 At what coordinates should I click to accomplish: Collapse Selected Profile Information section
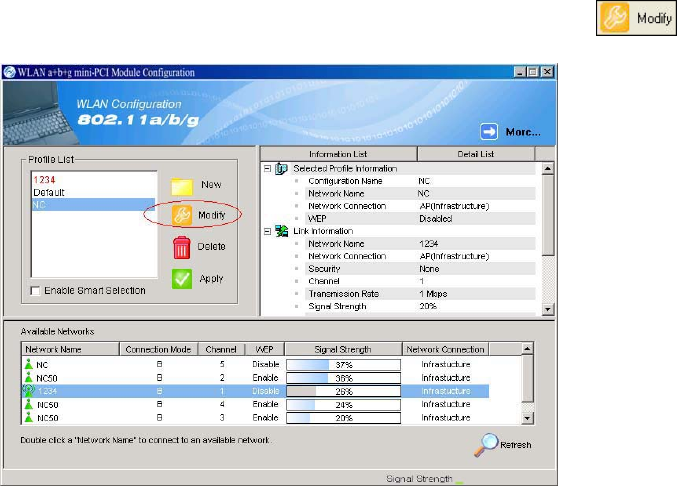(x=267, y=169)
